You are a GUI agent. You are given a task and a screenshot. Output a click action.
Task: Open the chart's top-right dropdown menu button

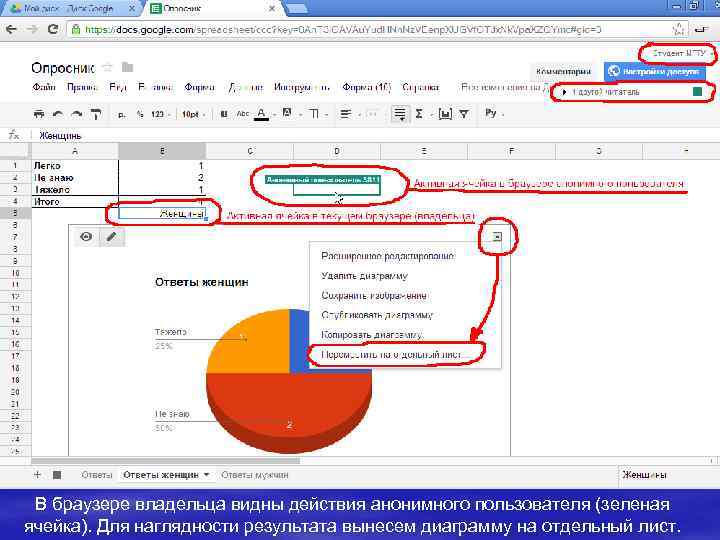pos(497,236)
